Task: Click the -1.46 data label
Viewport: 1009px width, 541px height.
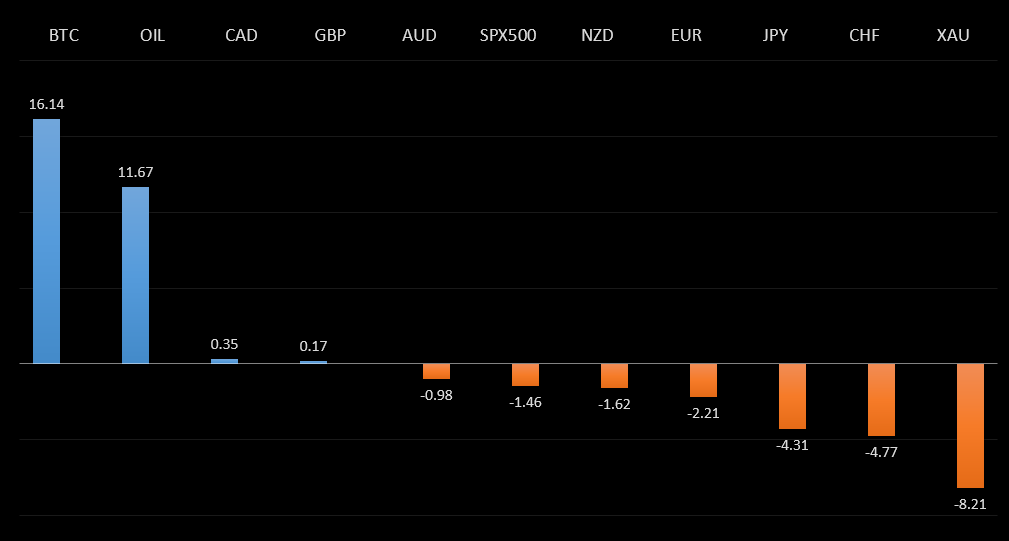Action: pyautogui.click(x=525, y=402)
